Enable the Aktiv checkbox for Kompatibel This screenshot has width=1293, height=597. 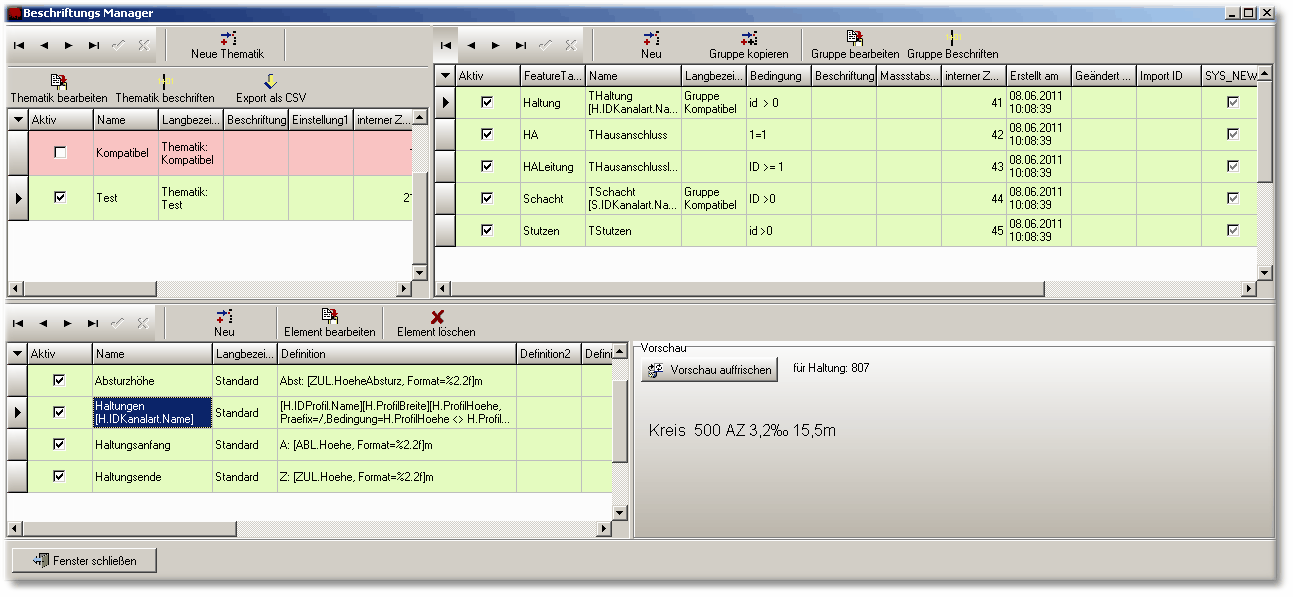(x=60, y=153)
